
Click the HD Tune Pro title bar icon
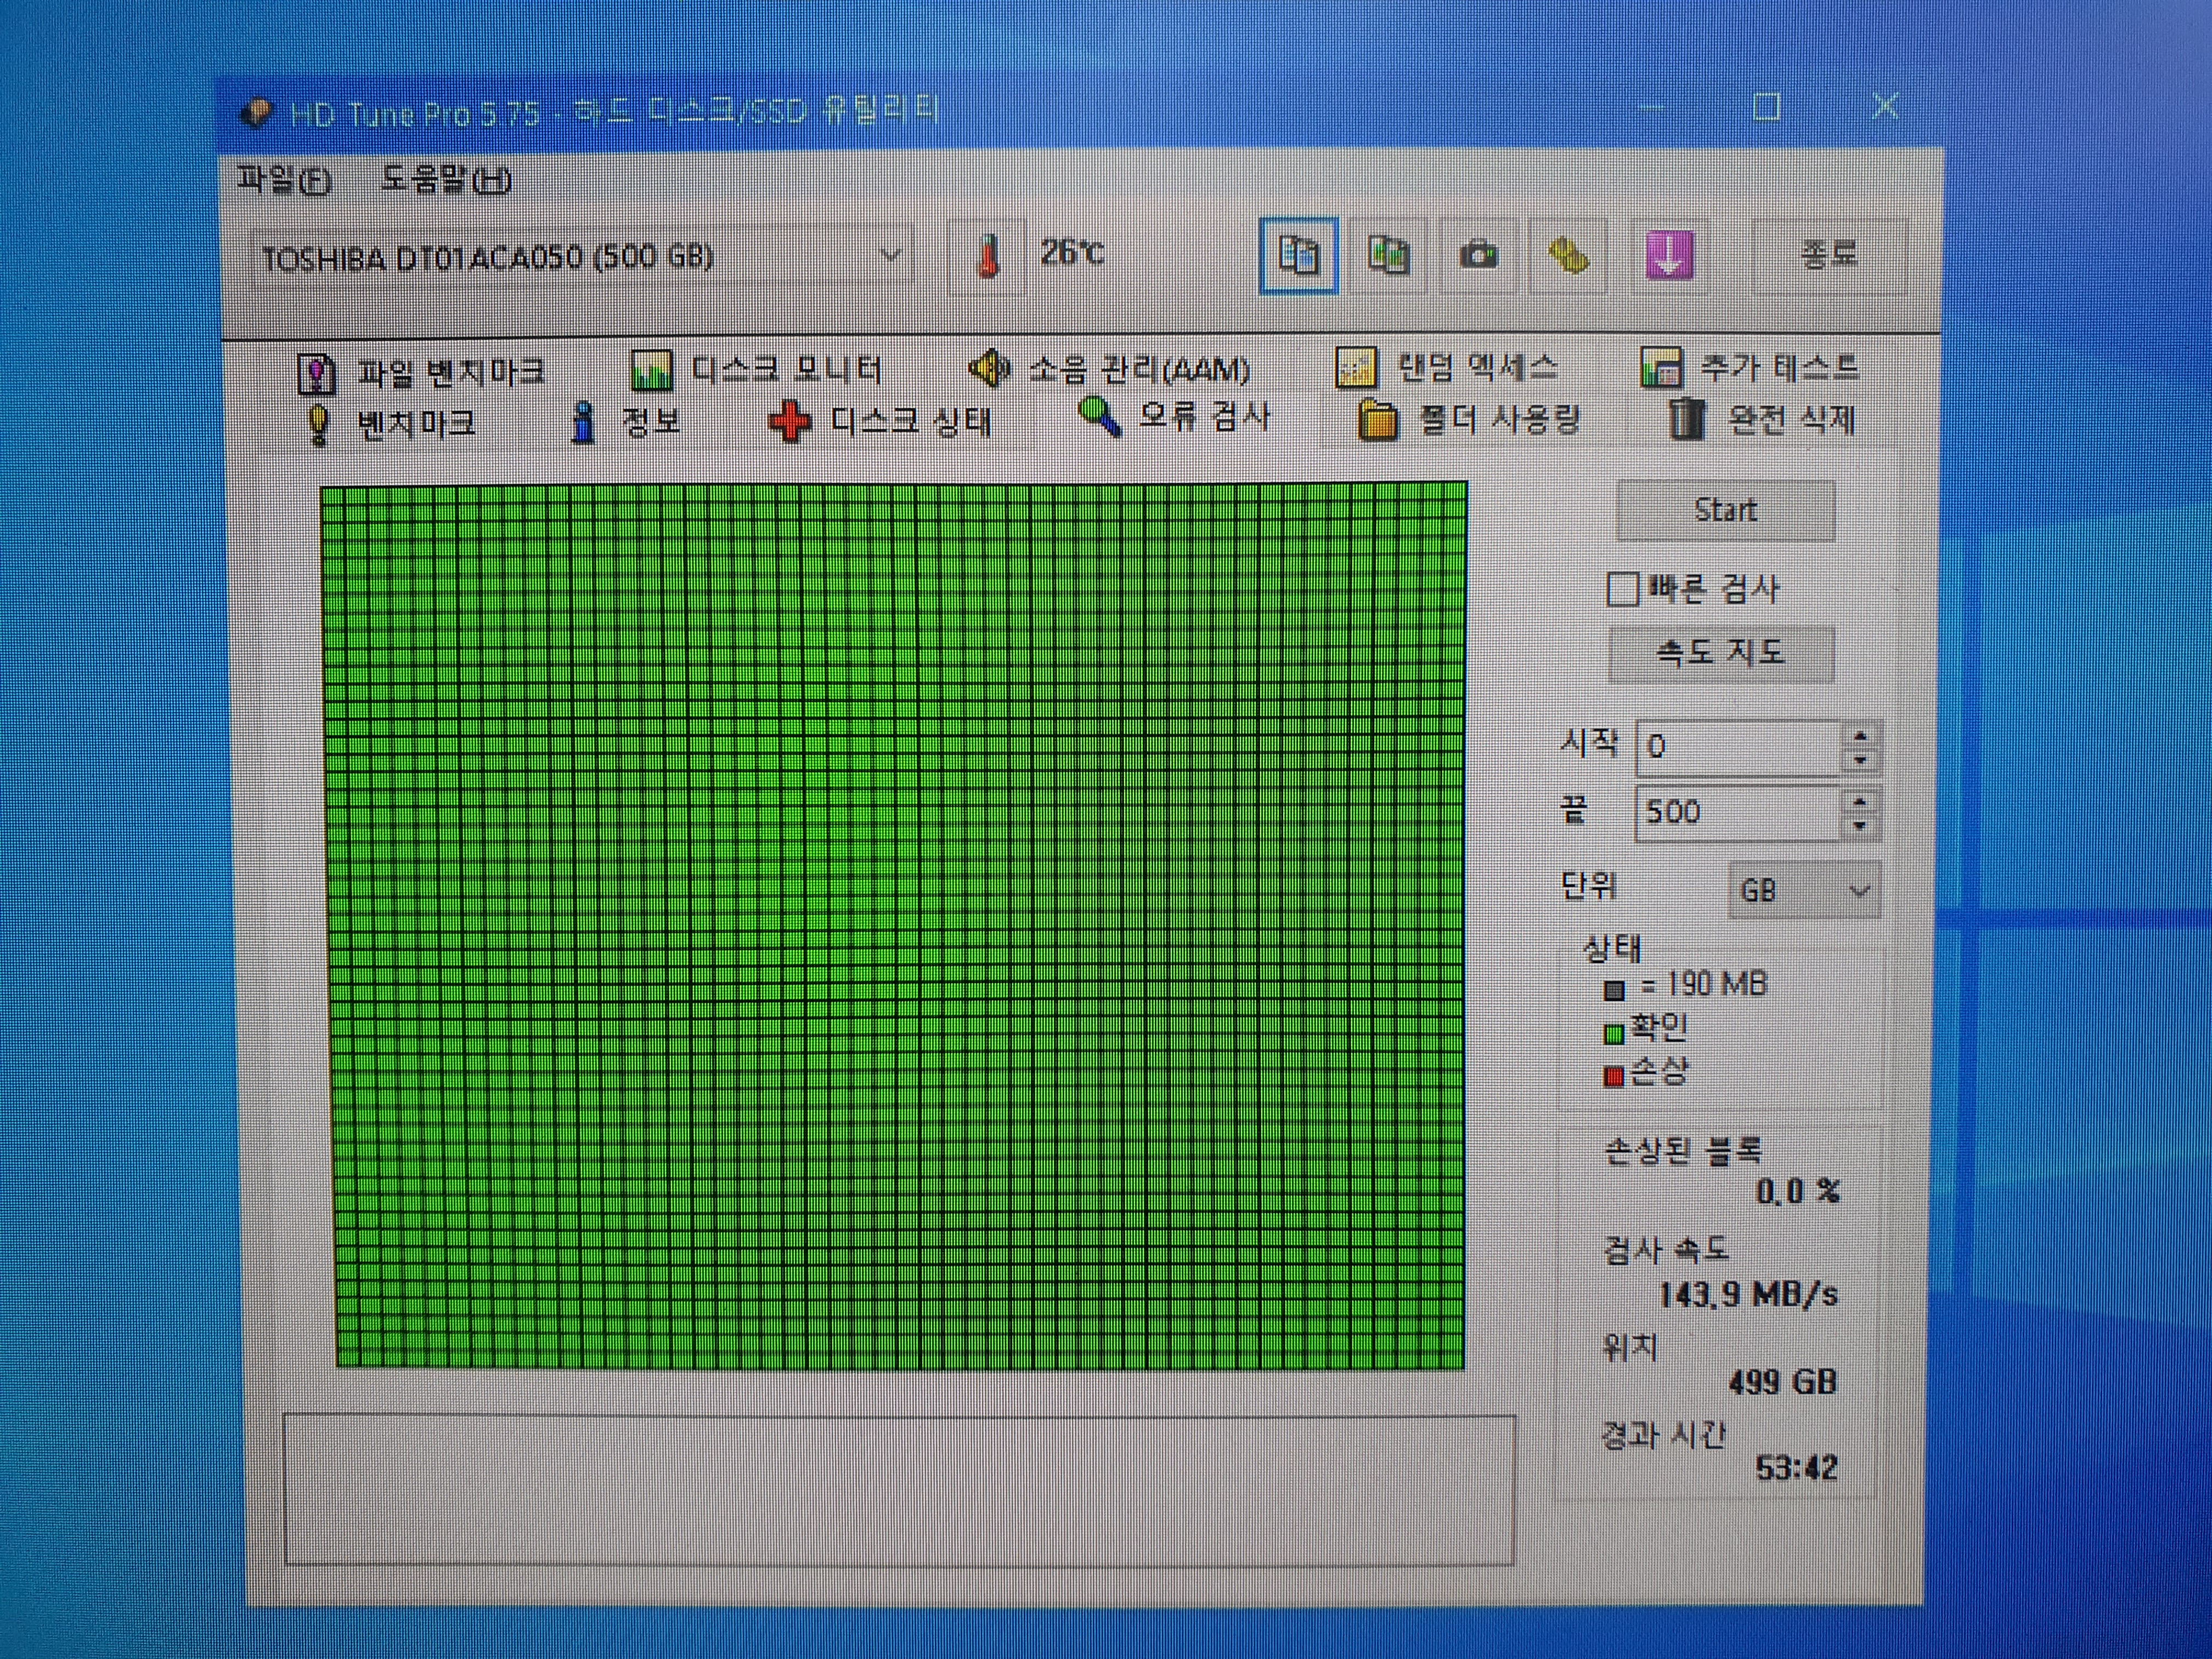[x=257, y=113]
